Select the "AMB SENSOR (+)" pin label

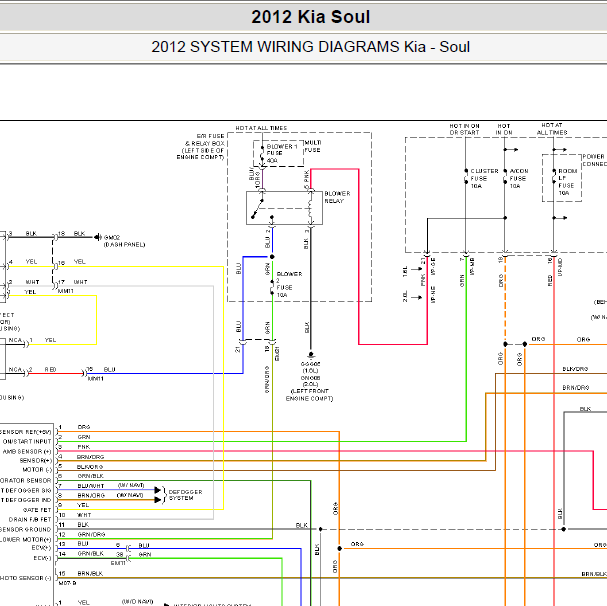pos(27,451)
